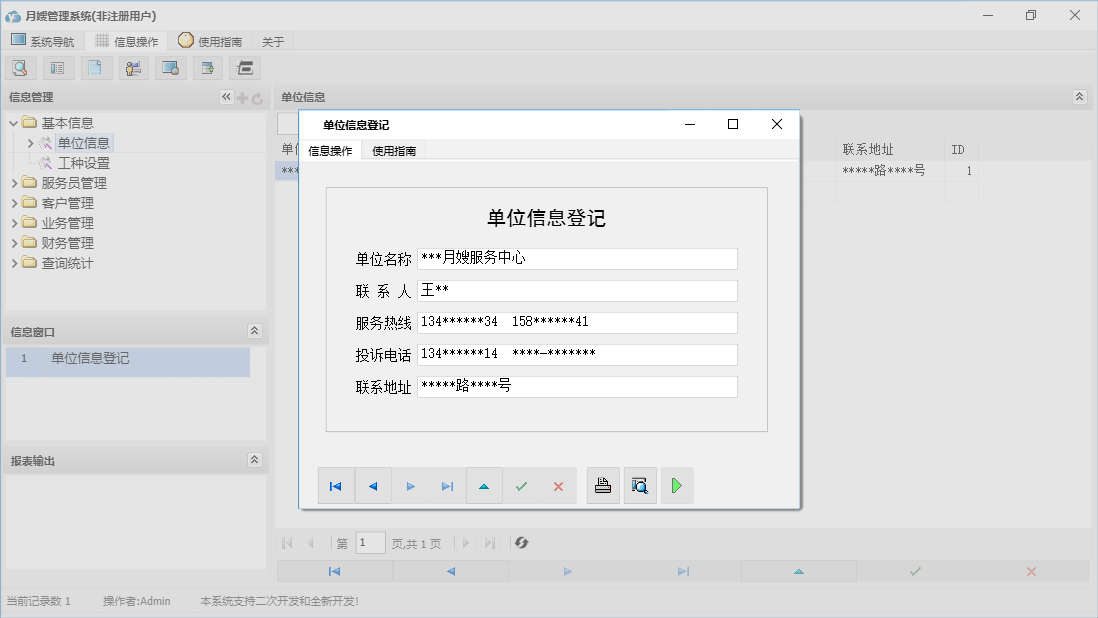1098x618 pixels.
Task: Click the blue document icon in main toolbar
Action: coord(95,68)
